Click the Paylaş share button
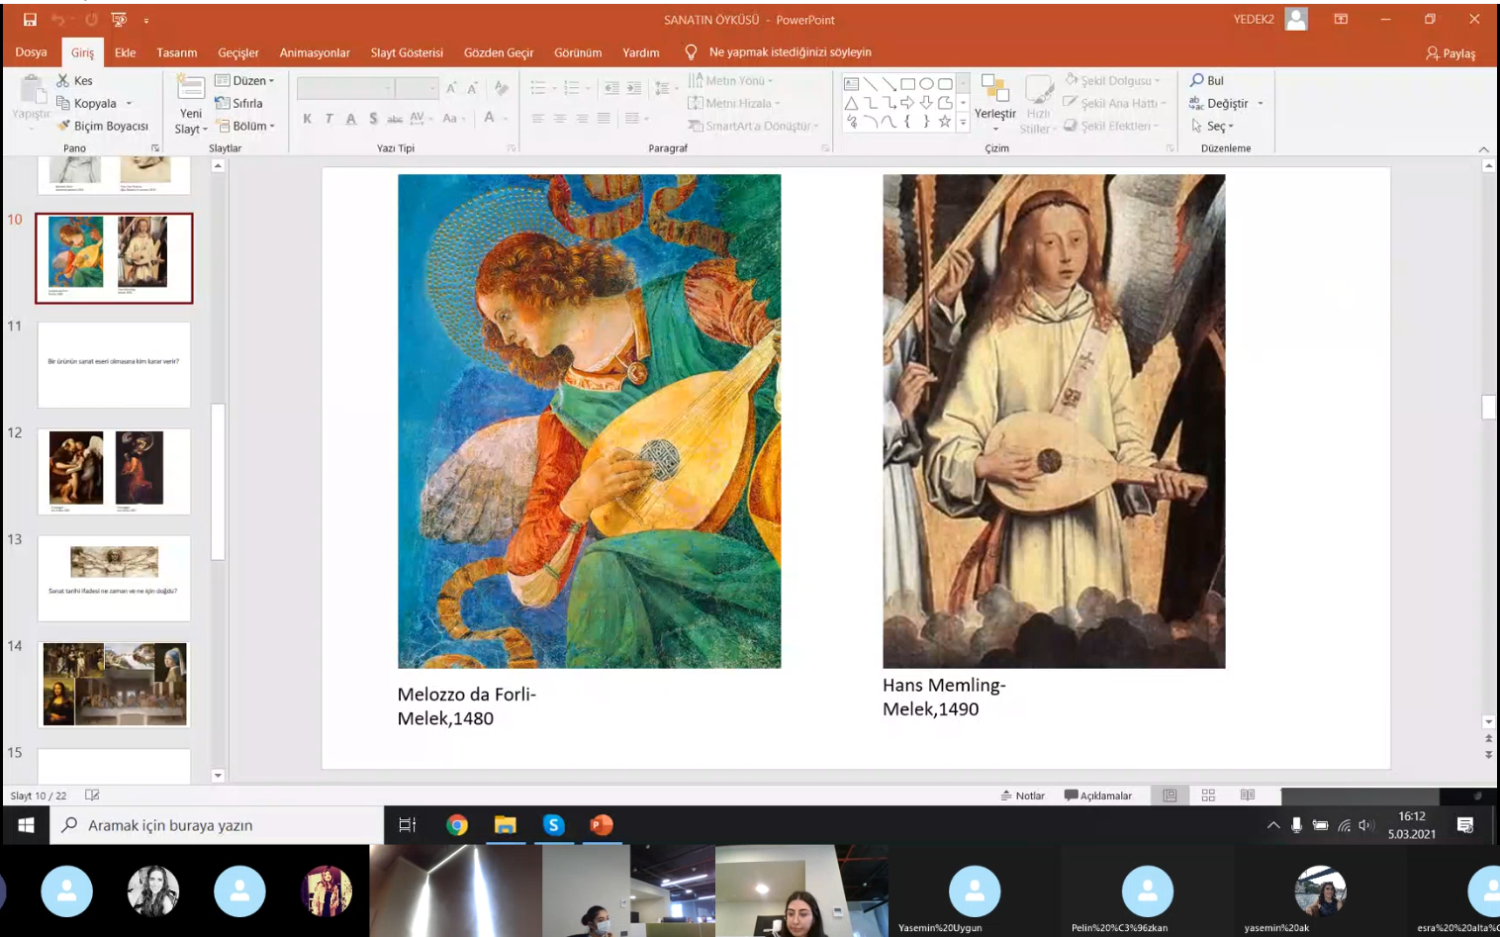This screenshot has height=937, width=1500. coord(1451,53)
